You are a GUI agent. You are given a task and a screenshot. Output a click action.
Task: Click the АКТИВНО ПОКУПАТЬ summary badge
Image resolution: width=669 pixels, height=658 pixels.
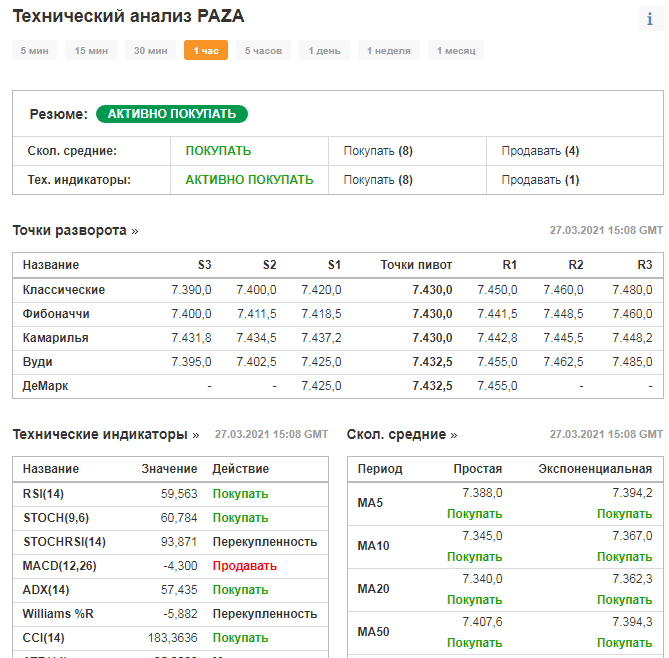click(172, 114)
